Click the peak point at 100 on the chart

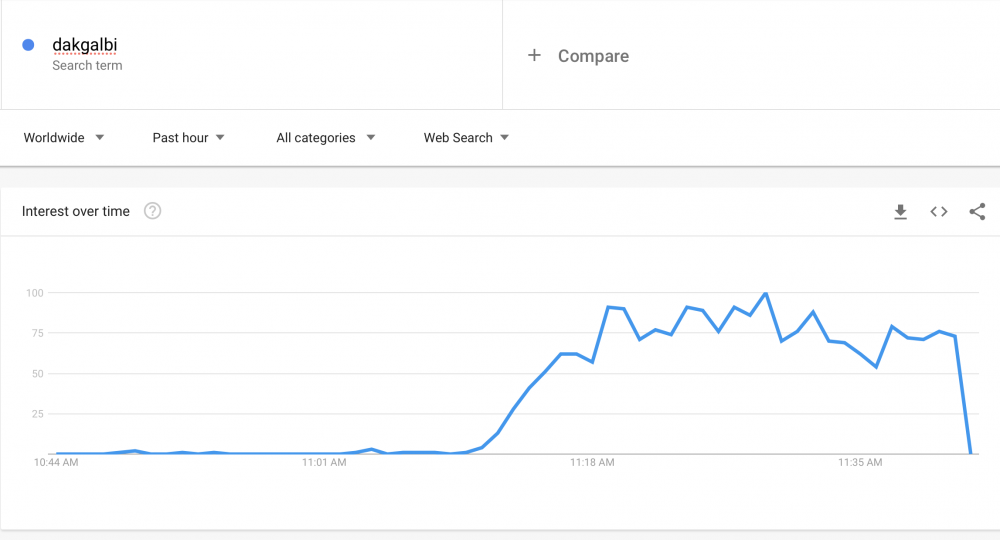click(x=765, y=293)
